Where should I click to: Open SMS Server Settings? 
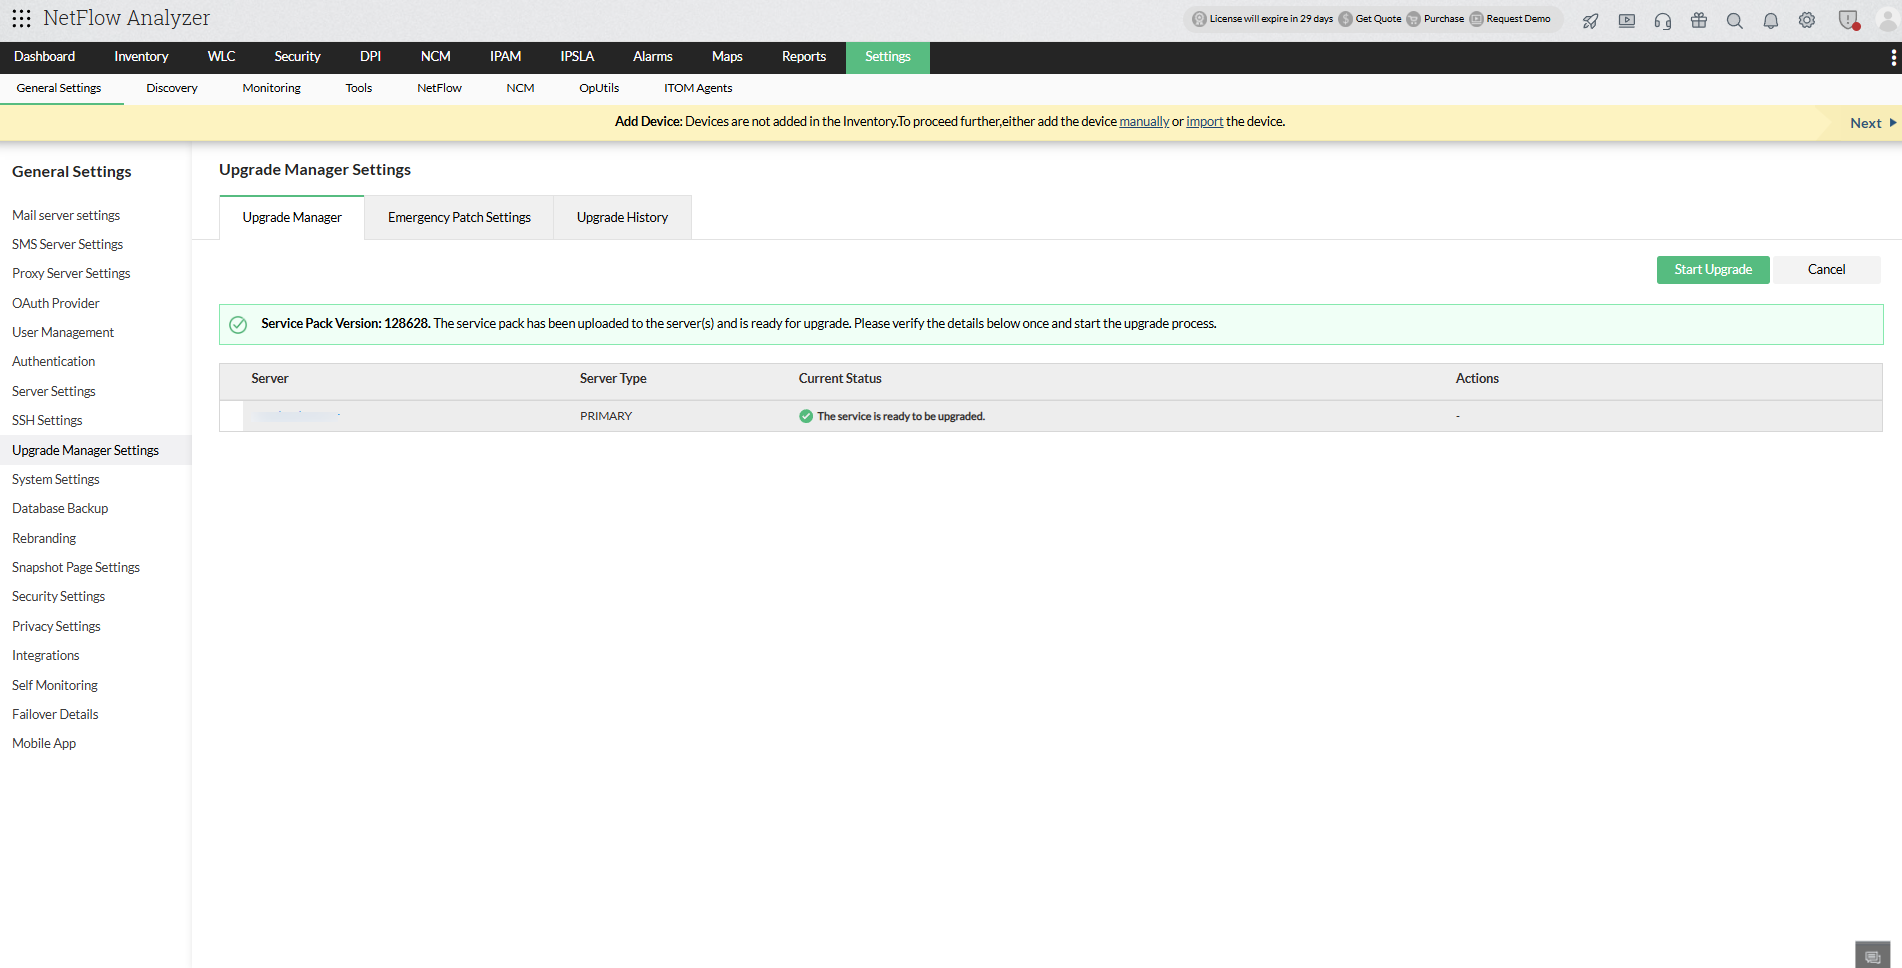68,244
